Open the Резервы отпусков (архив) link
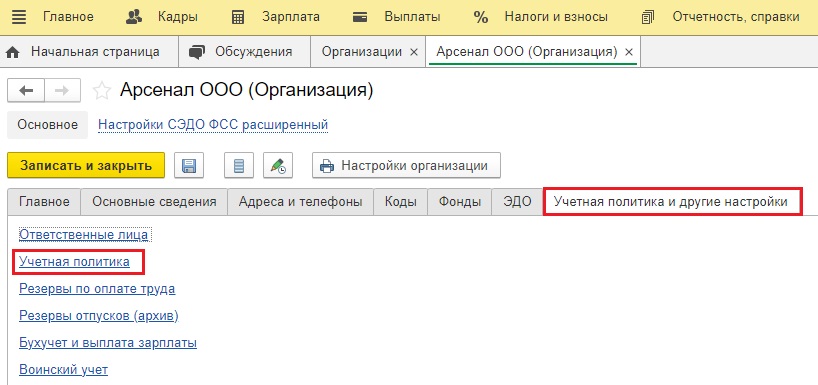 coord(99,316)
